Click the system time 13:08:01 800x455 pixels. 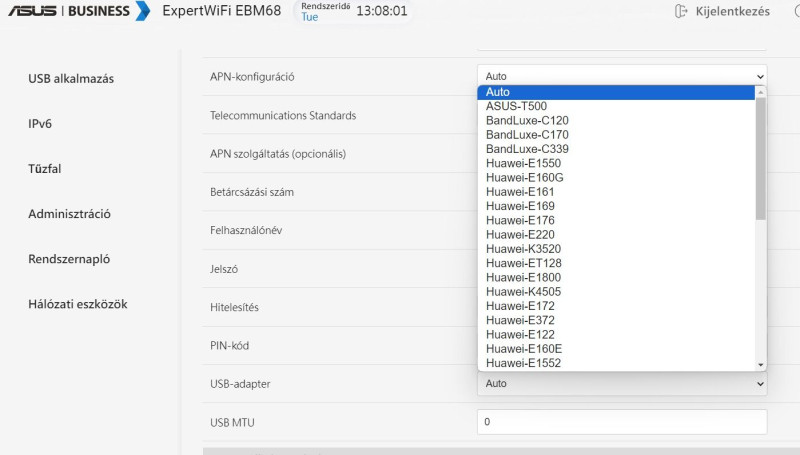pyautogui.click(x=382, y=11)
